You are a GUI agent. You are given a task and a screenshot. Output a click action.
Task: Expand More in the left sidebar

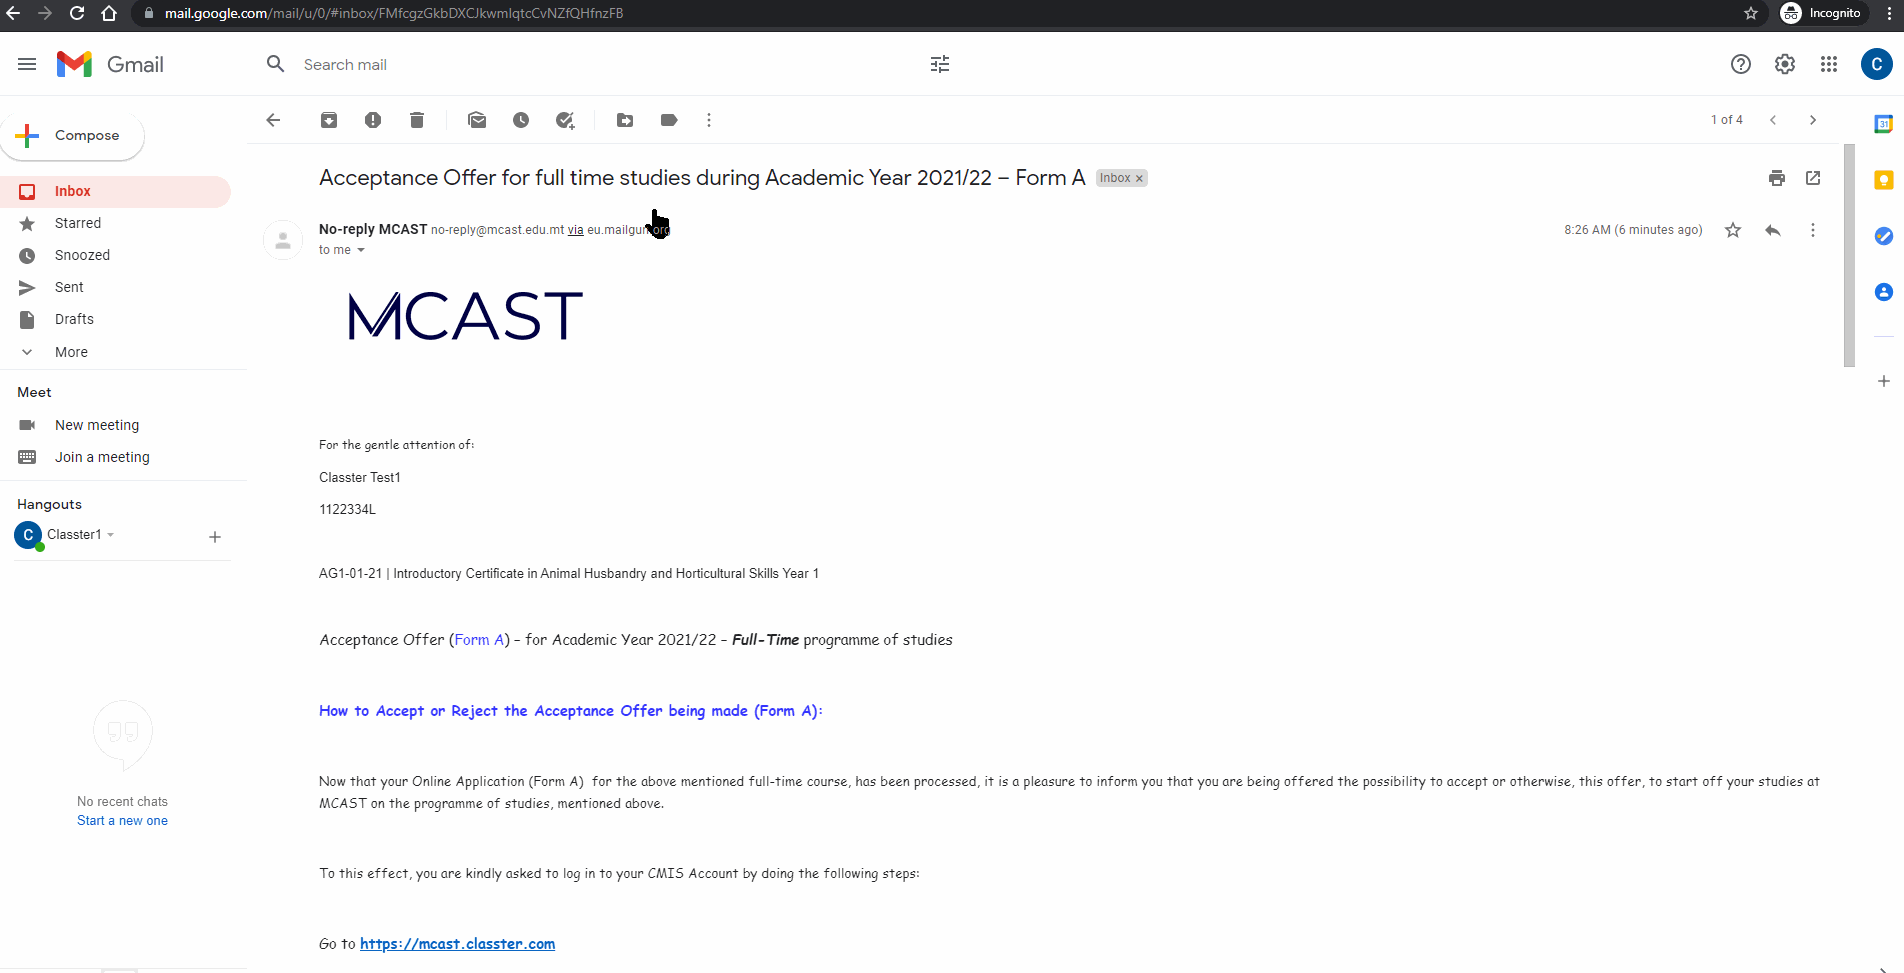coord(71,352)
